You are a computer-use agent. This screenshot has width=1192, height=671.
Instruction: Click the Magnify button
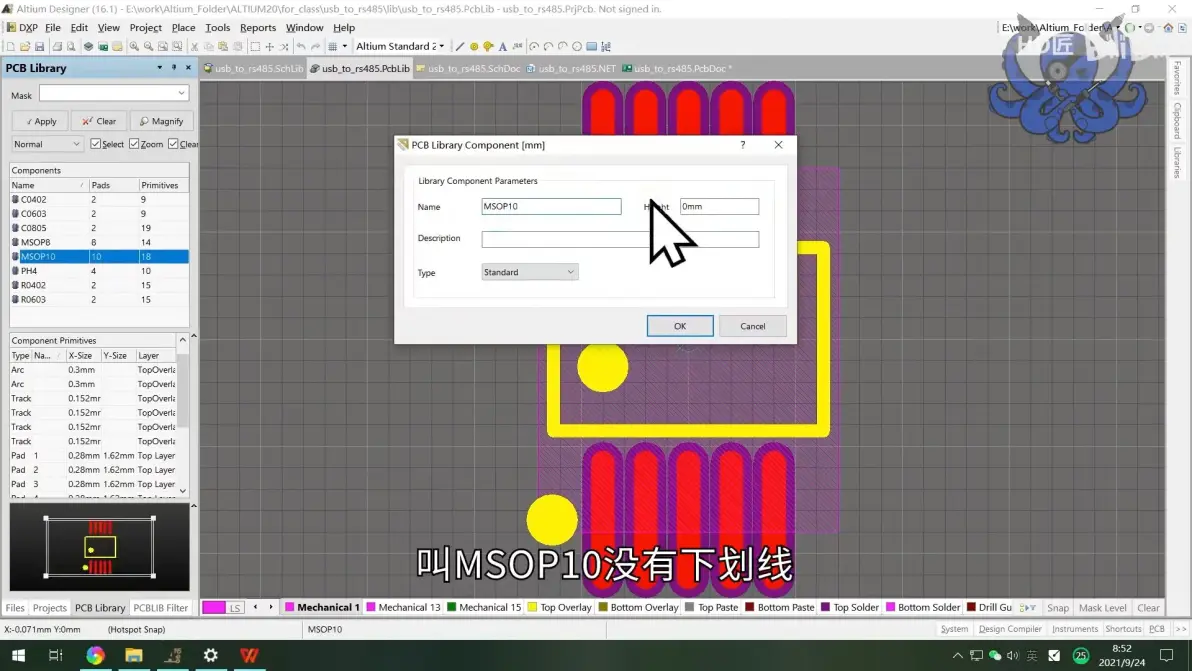[x=161, y=121]
